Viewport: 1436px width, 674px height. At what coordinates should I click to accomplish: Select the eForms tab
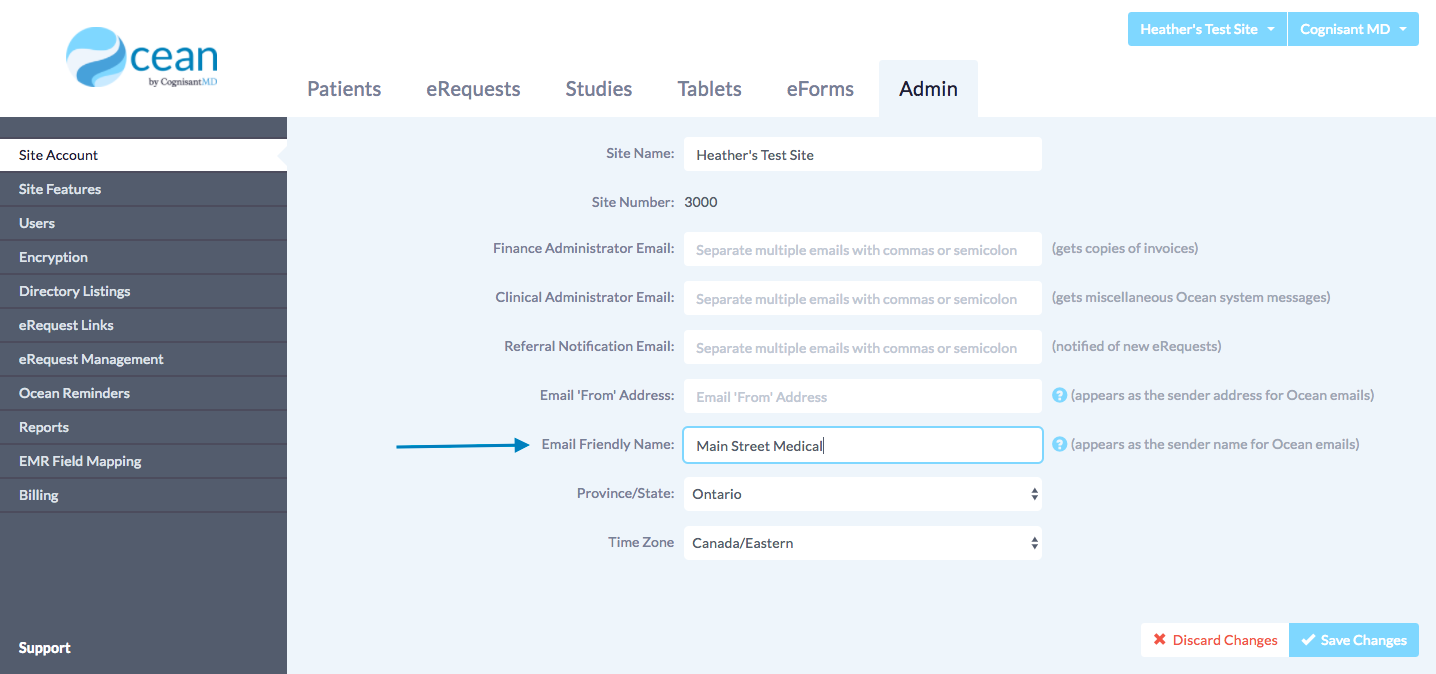click(820, 89)
